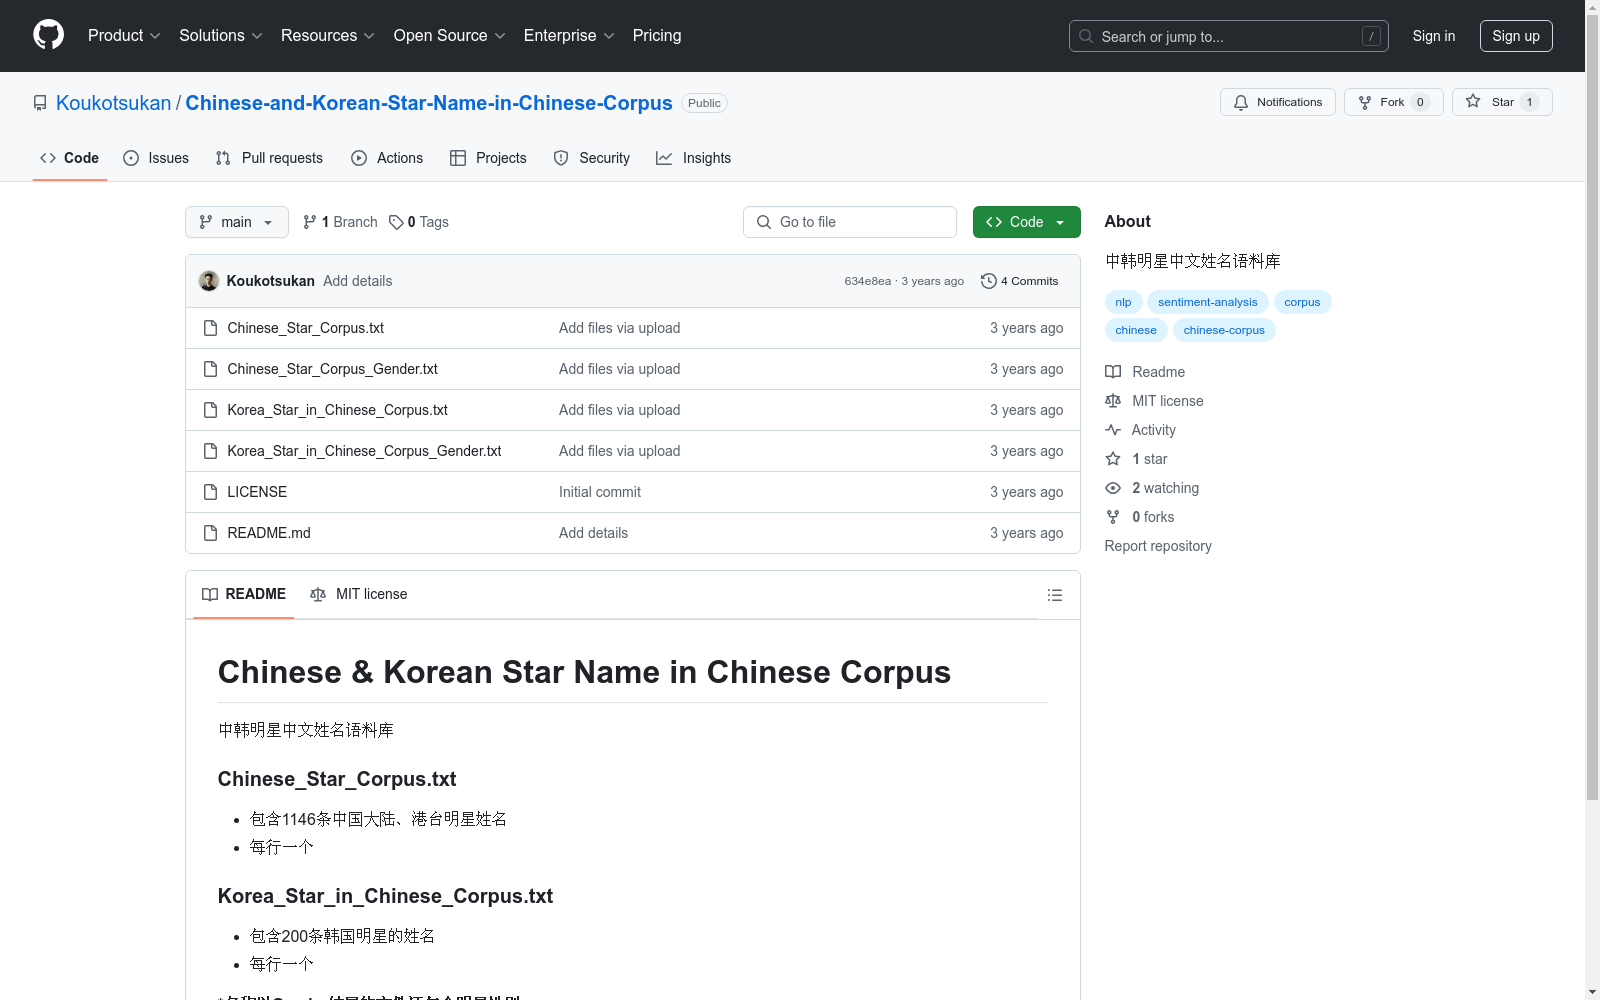The height and width of the screenshot is (1000, 1600).
Task: Open the Pull requests tab
Action: [x=269, y=158]
